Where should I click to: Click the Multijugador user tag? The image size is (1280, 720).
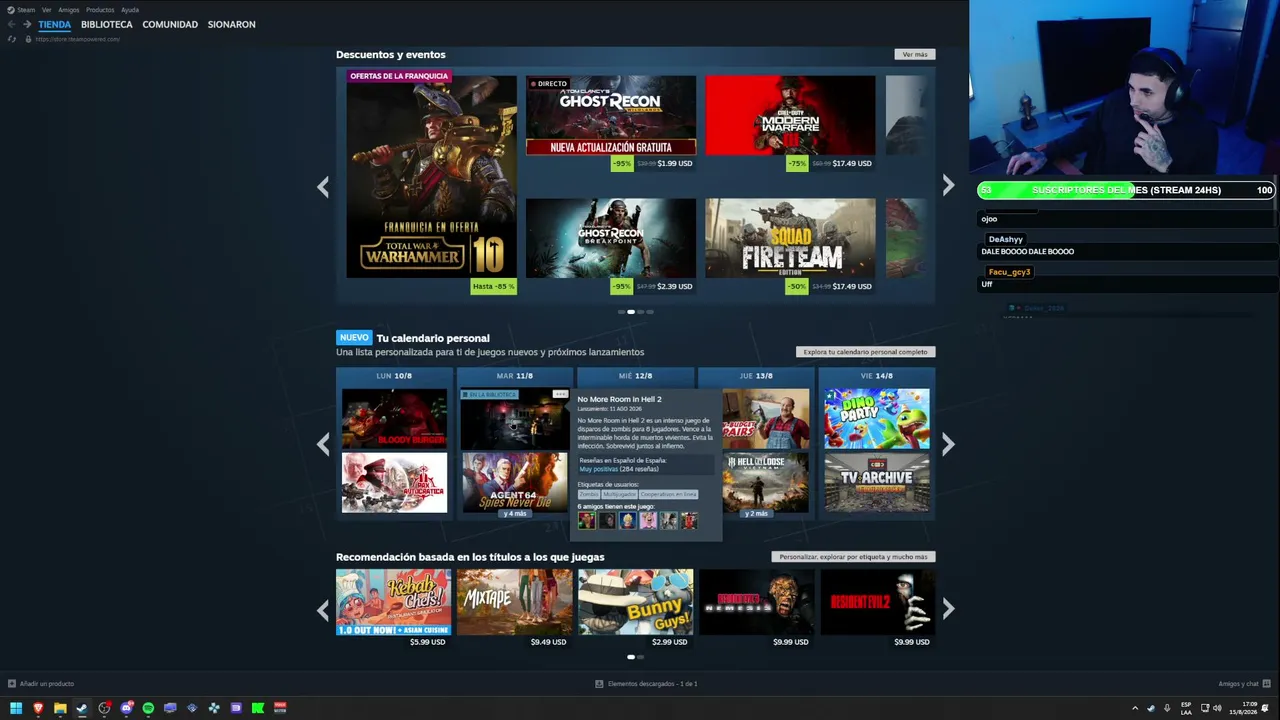619,494
